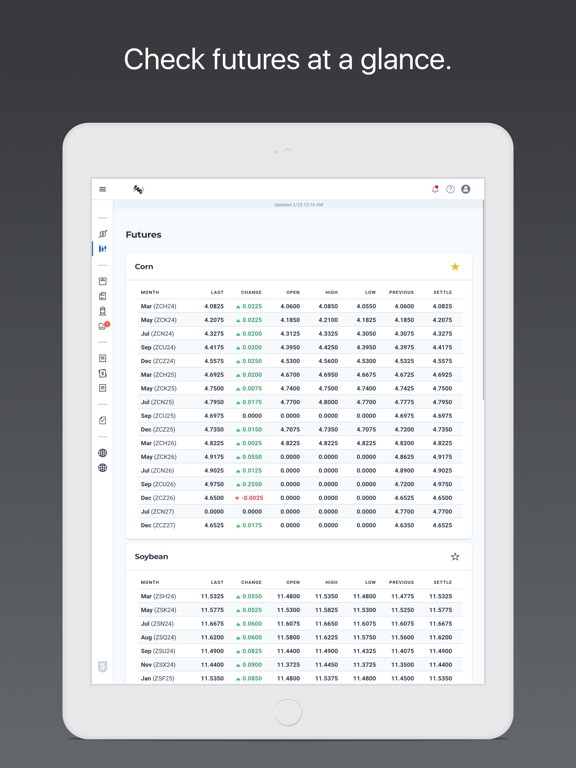Open the sidebar icon with red badge
576x768 pixels.
103,326
